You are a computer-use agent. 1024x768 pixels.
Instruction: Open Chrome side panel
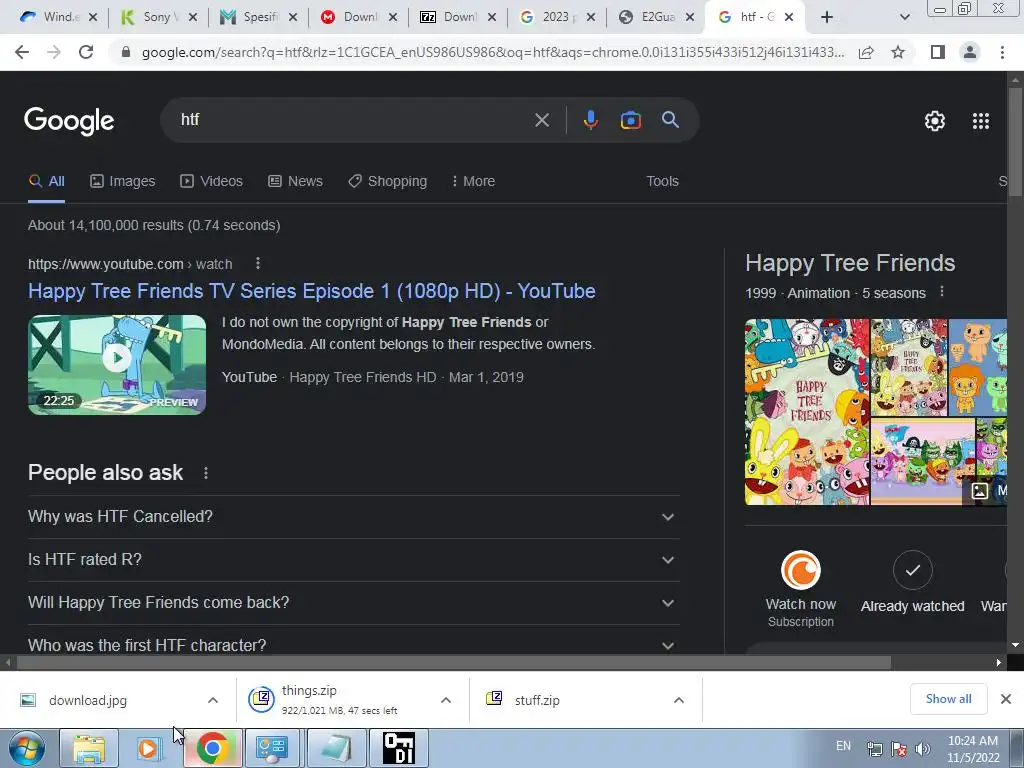tap(938, 52)
